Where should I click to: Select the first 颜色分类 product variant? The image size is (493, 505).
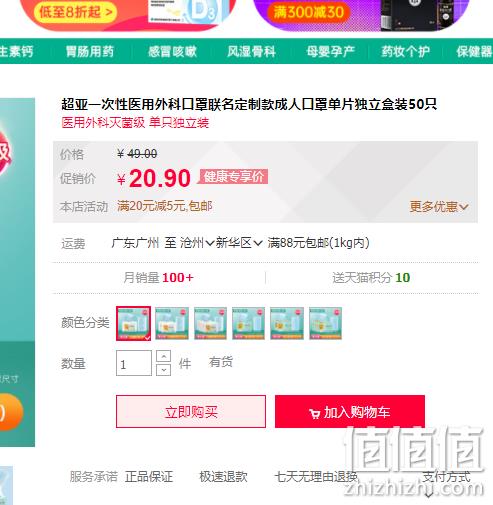133,323
